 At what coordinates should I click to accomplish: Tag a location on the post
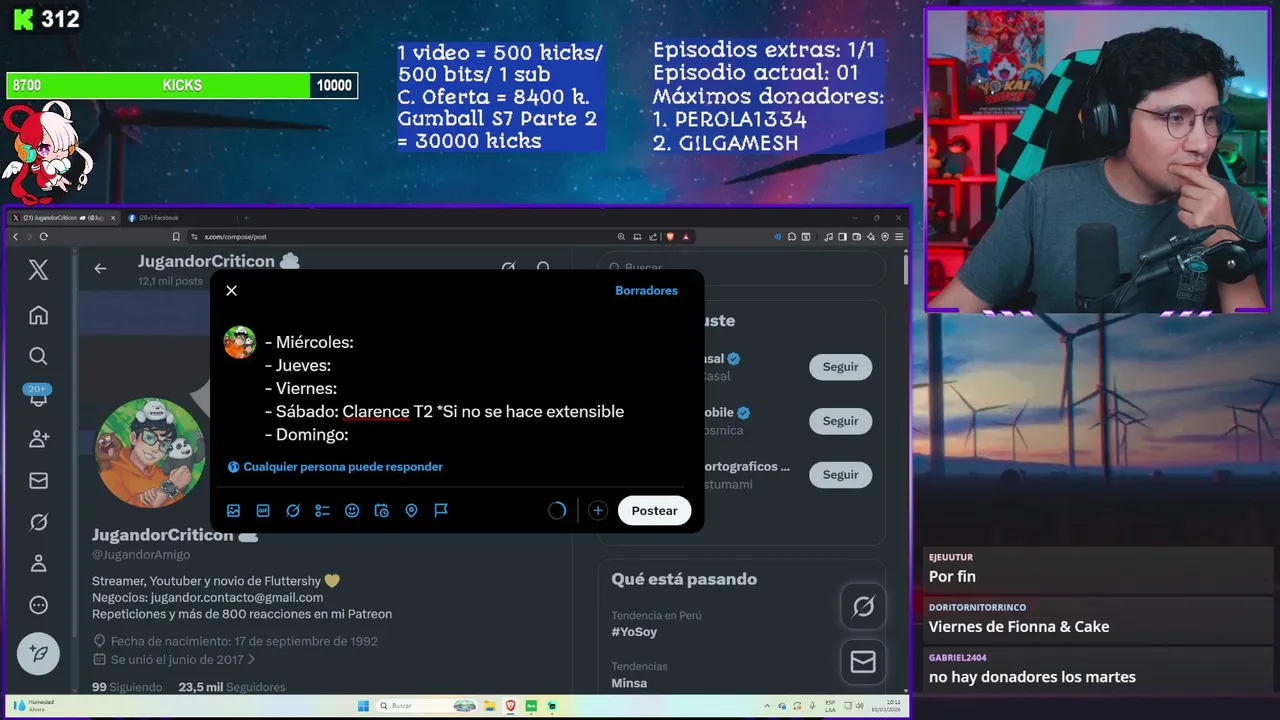click(411, 511)
